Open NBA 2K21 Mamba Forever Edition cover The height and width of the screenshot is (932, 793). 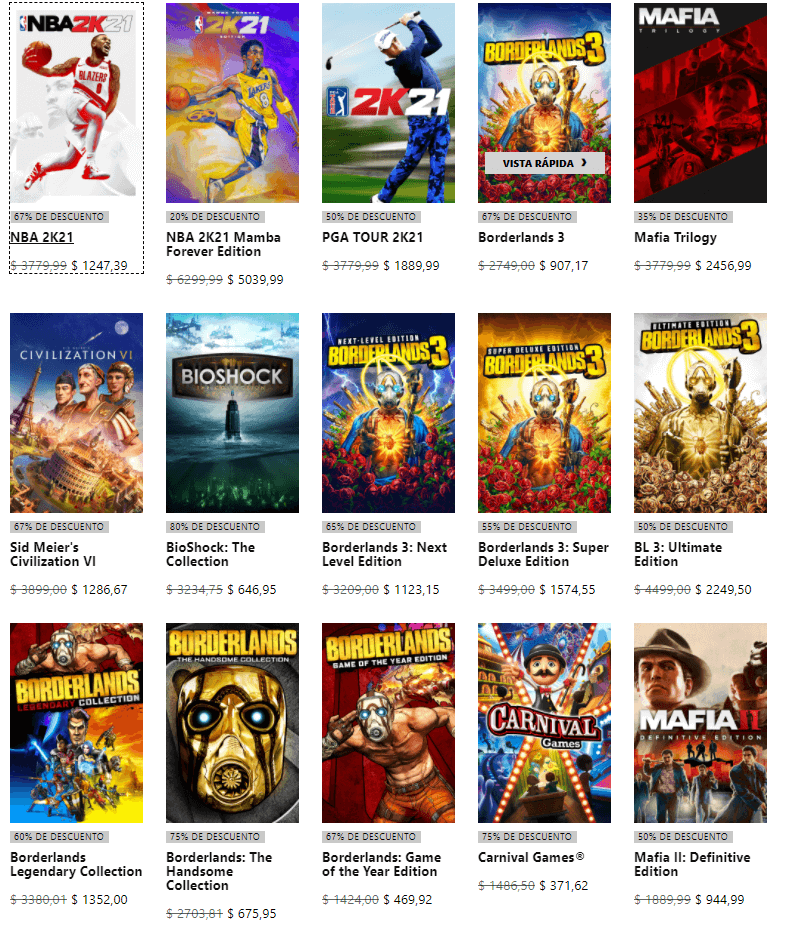pos(232,103)
